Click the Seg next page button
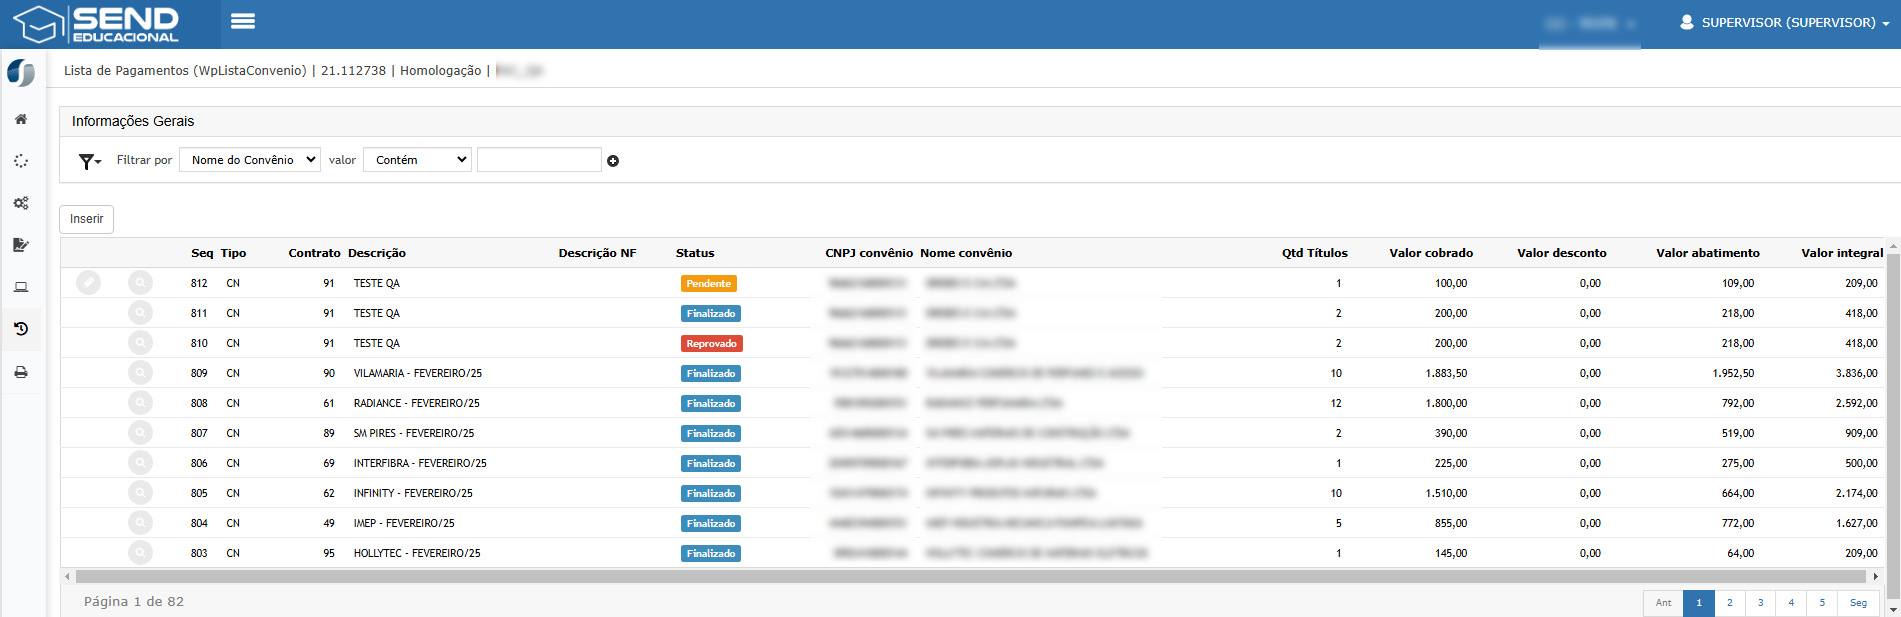 (1858, 603)
